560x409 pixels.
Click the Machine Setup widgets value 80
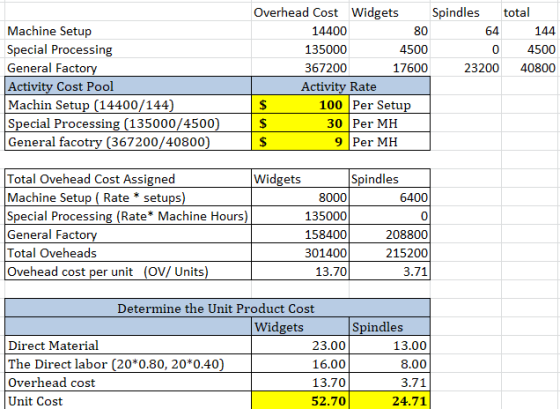point(390,31)
